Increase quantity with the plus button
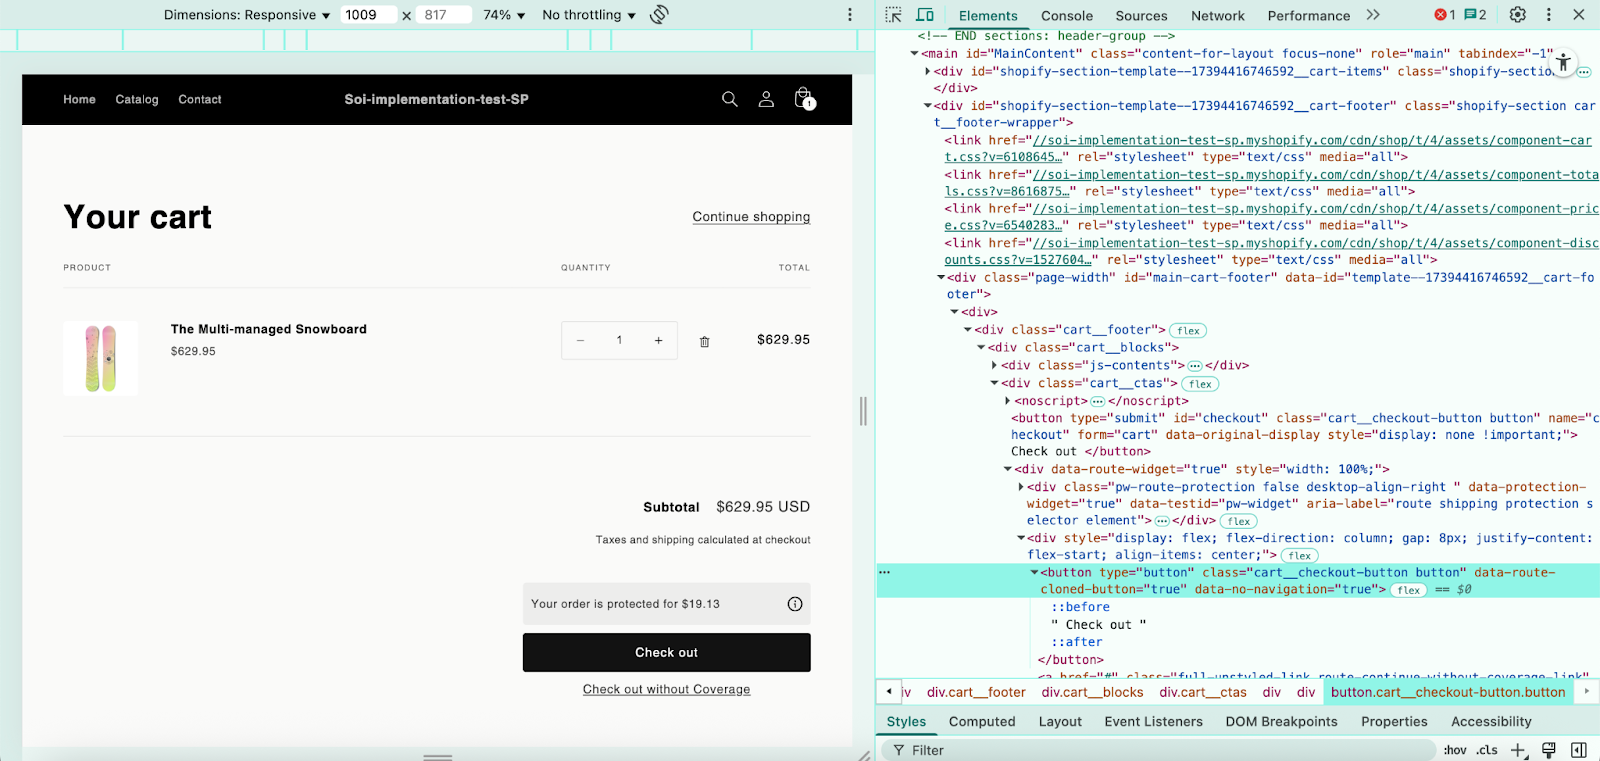This screenshot has height=761, width=1600. coord(658,340)
